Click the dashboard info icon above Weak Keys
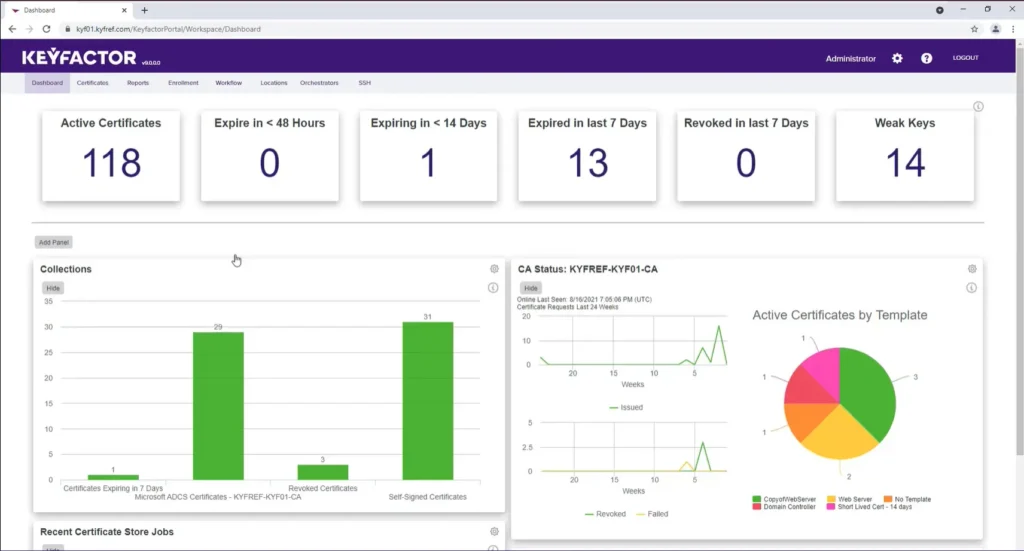The image size is (1024, 551). [978, 106]
